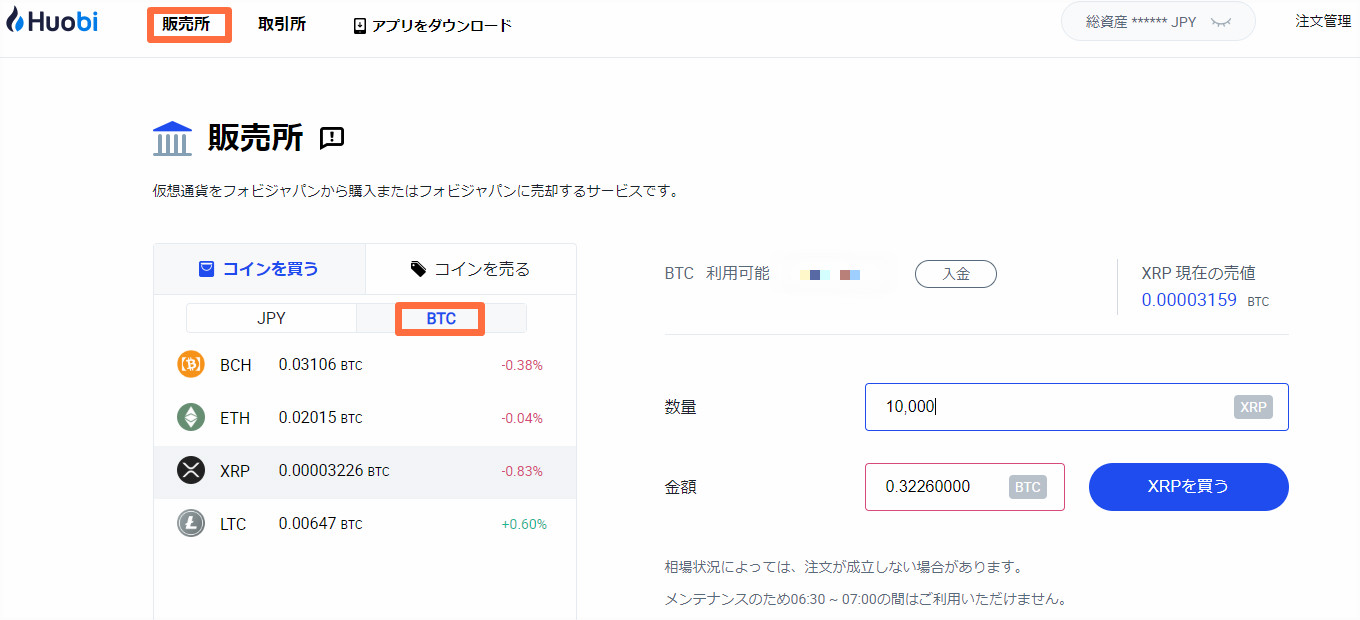Click the app download phone icon
The image size is (1360, 620).
coord(360,26)
